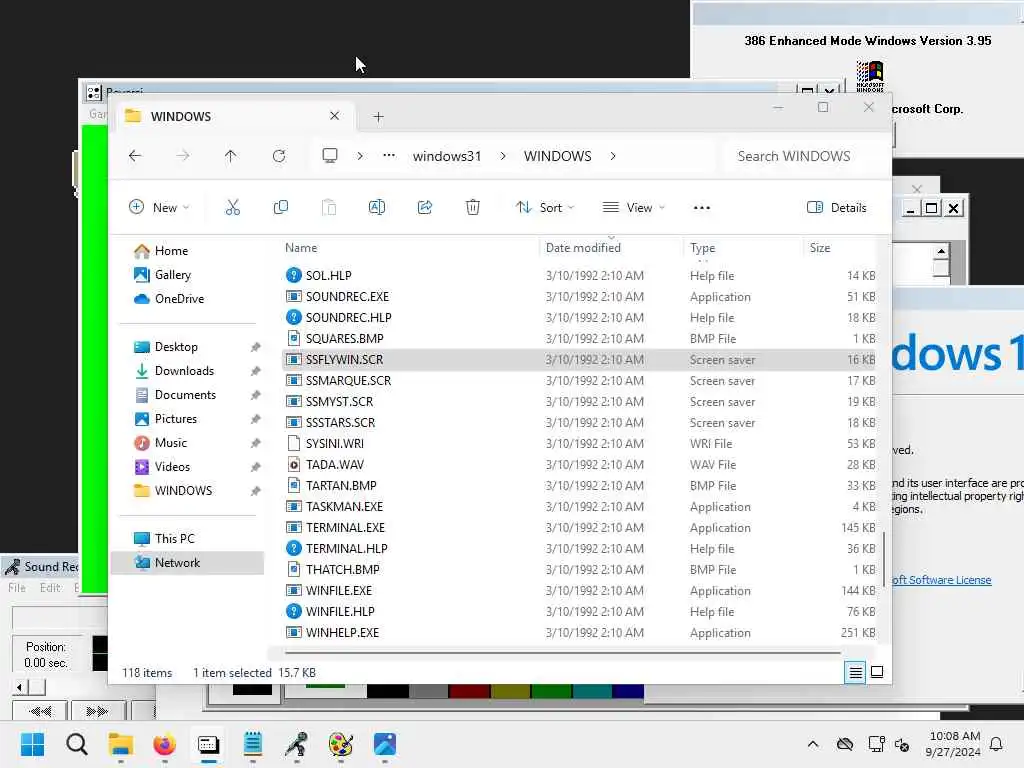Open Music in Quick access
1024x768 pixels.
(170, 443)
